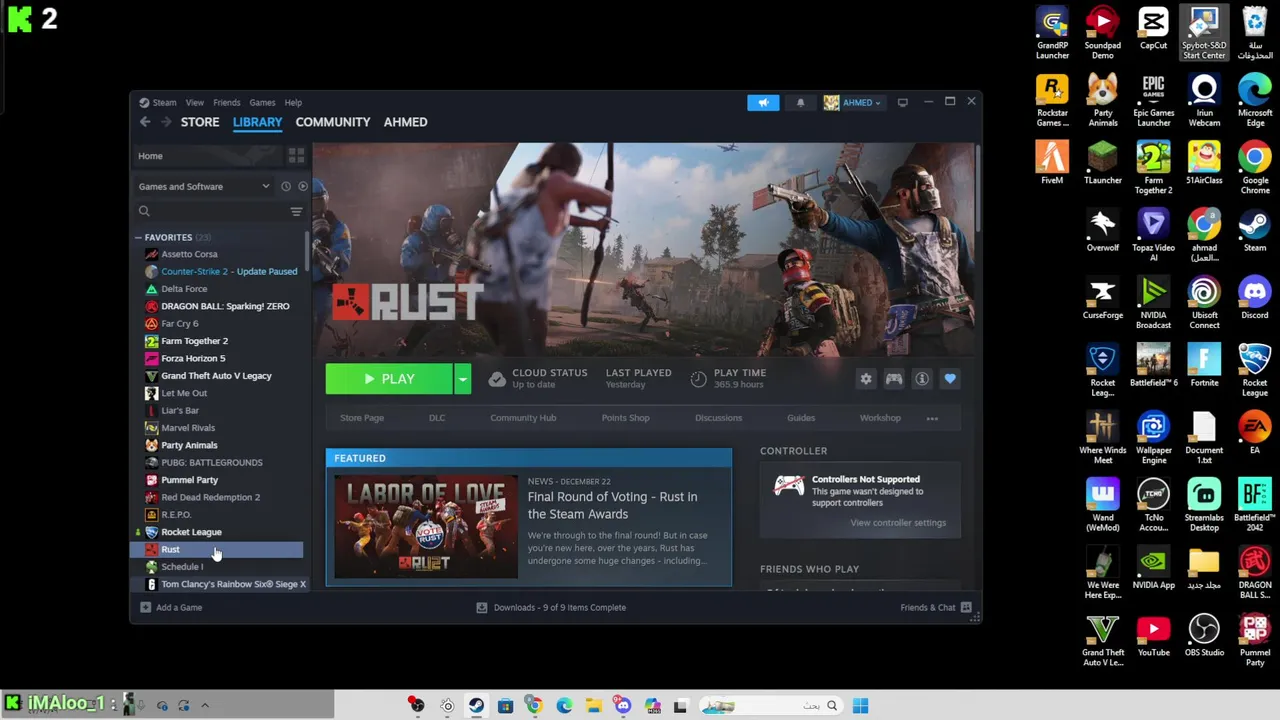Screen dimensions: 1280x720
Task: Open the Rust Community Hub link
Action: click(x=523, y=418)
